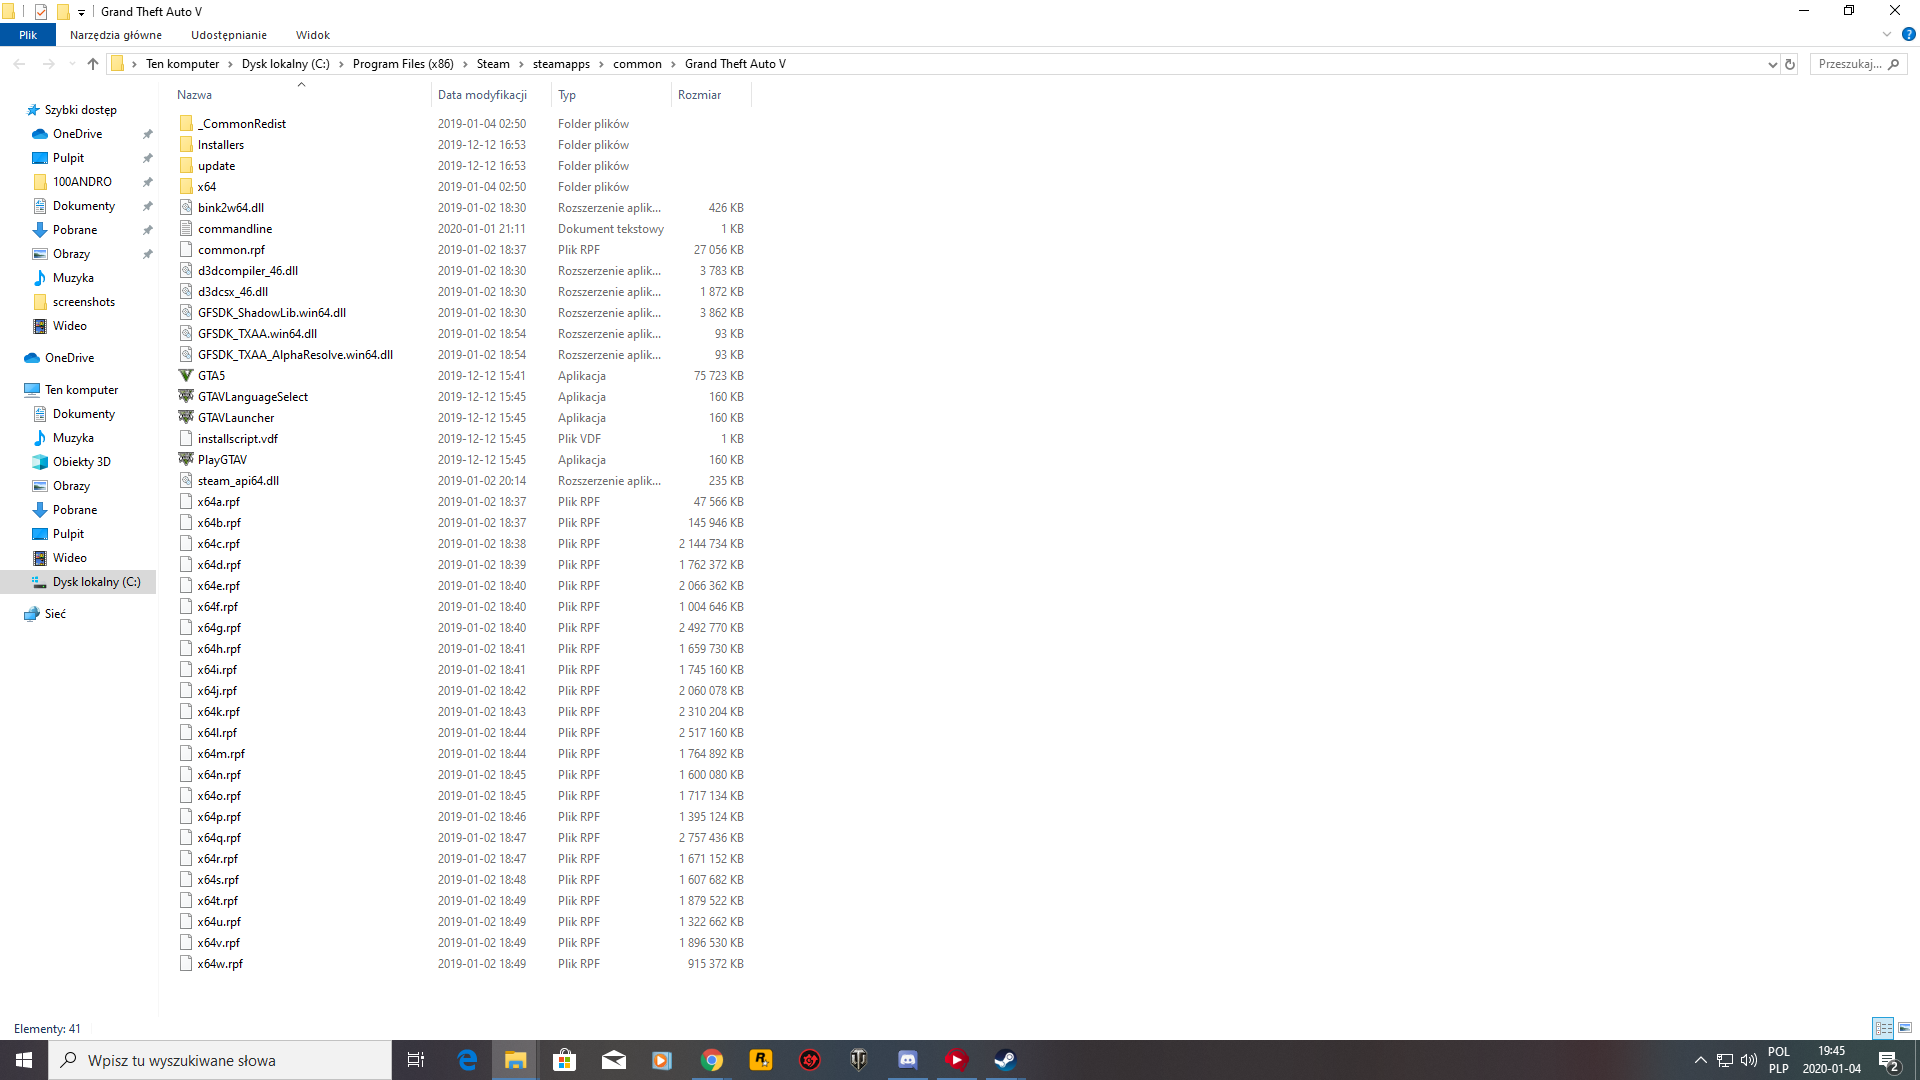The height and width of the screenshot is (1080, 1920).
Task: Open Steam from the taskbar
Action: (1005, 1060)
